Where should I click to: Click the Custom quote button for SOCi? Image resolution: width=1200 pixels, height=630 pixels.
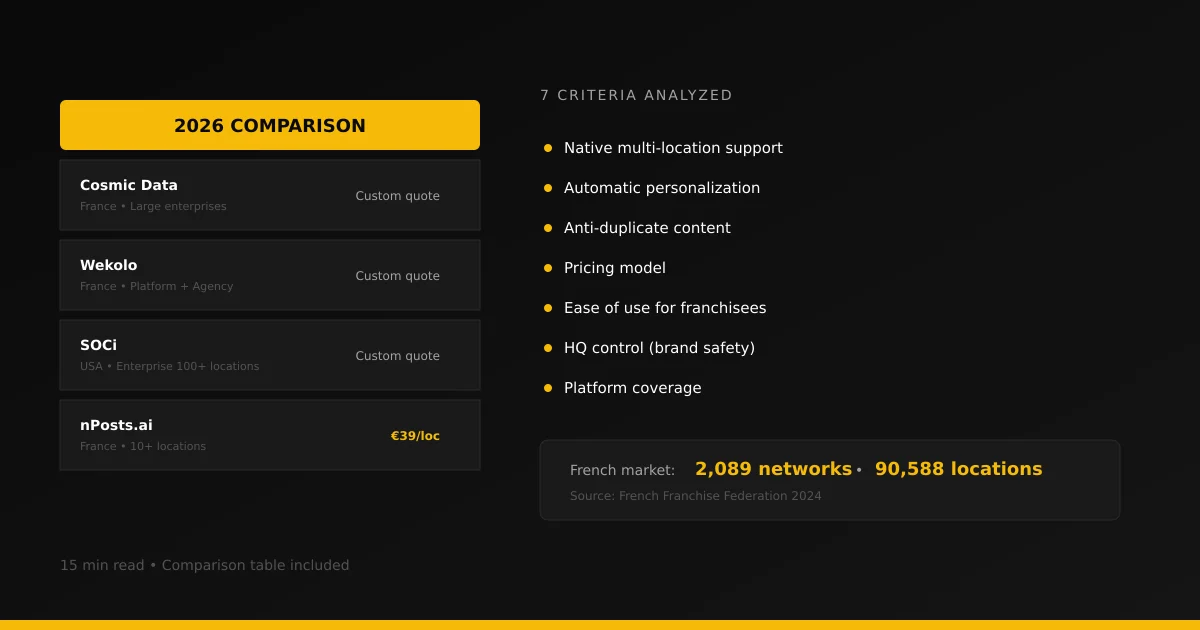pos(397,355)
